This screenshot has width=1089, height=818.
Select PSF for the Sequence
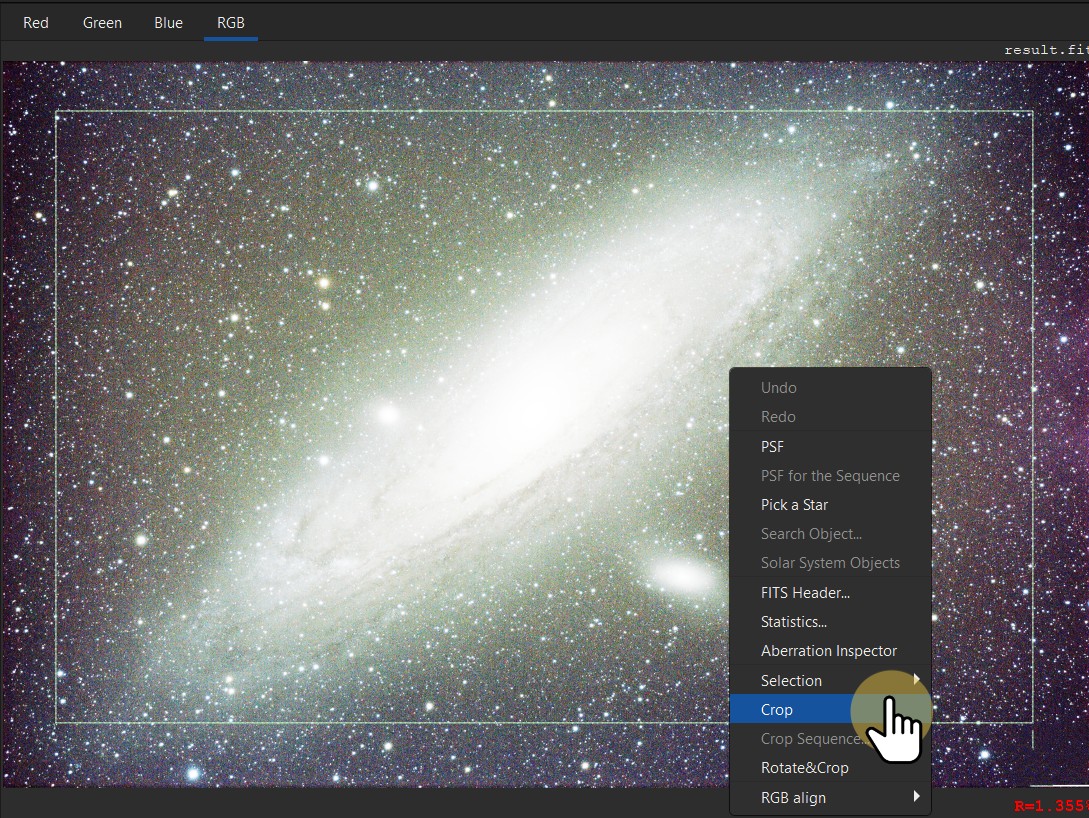click(x=830, y=476)
